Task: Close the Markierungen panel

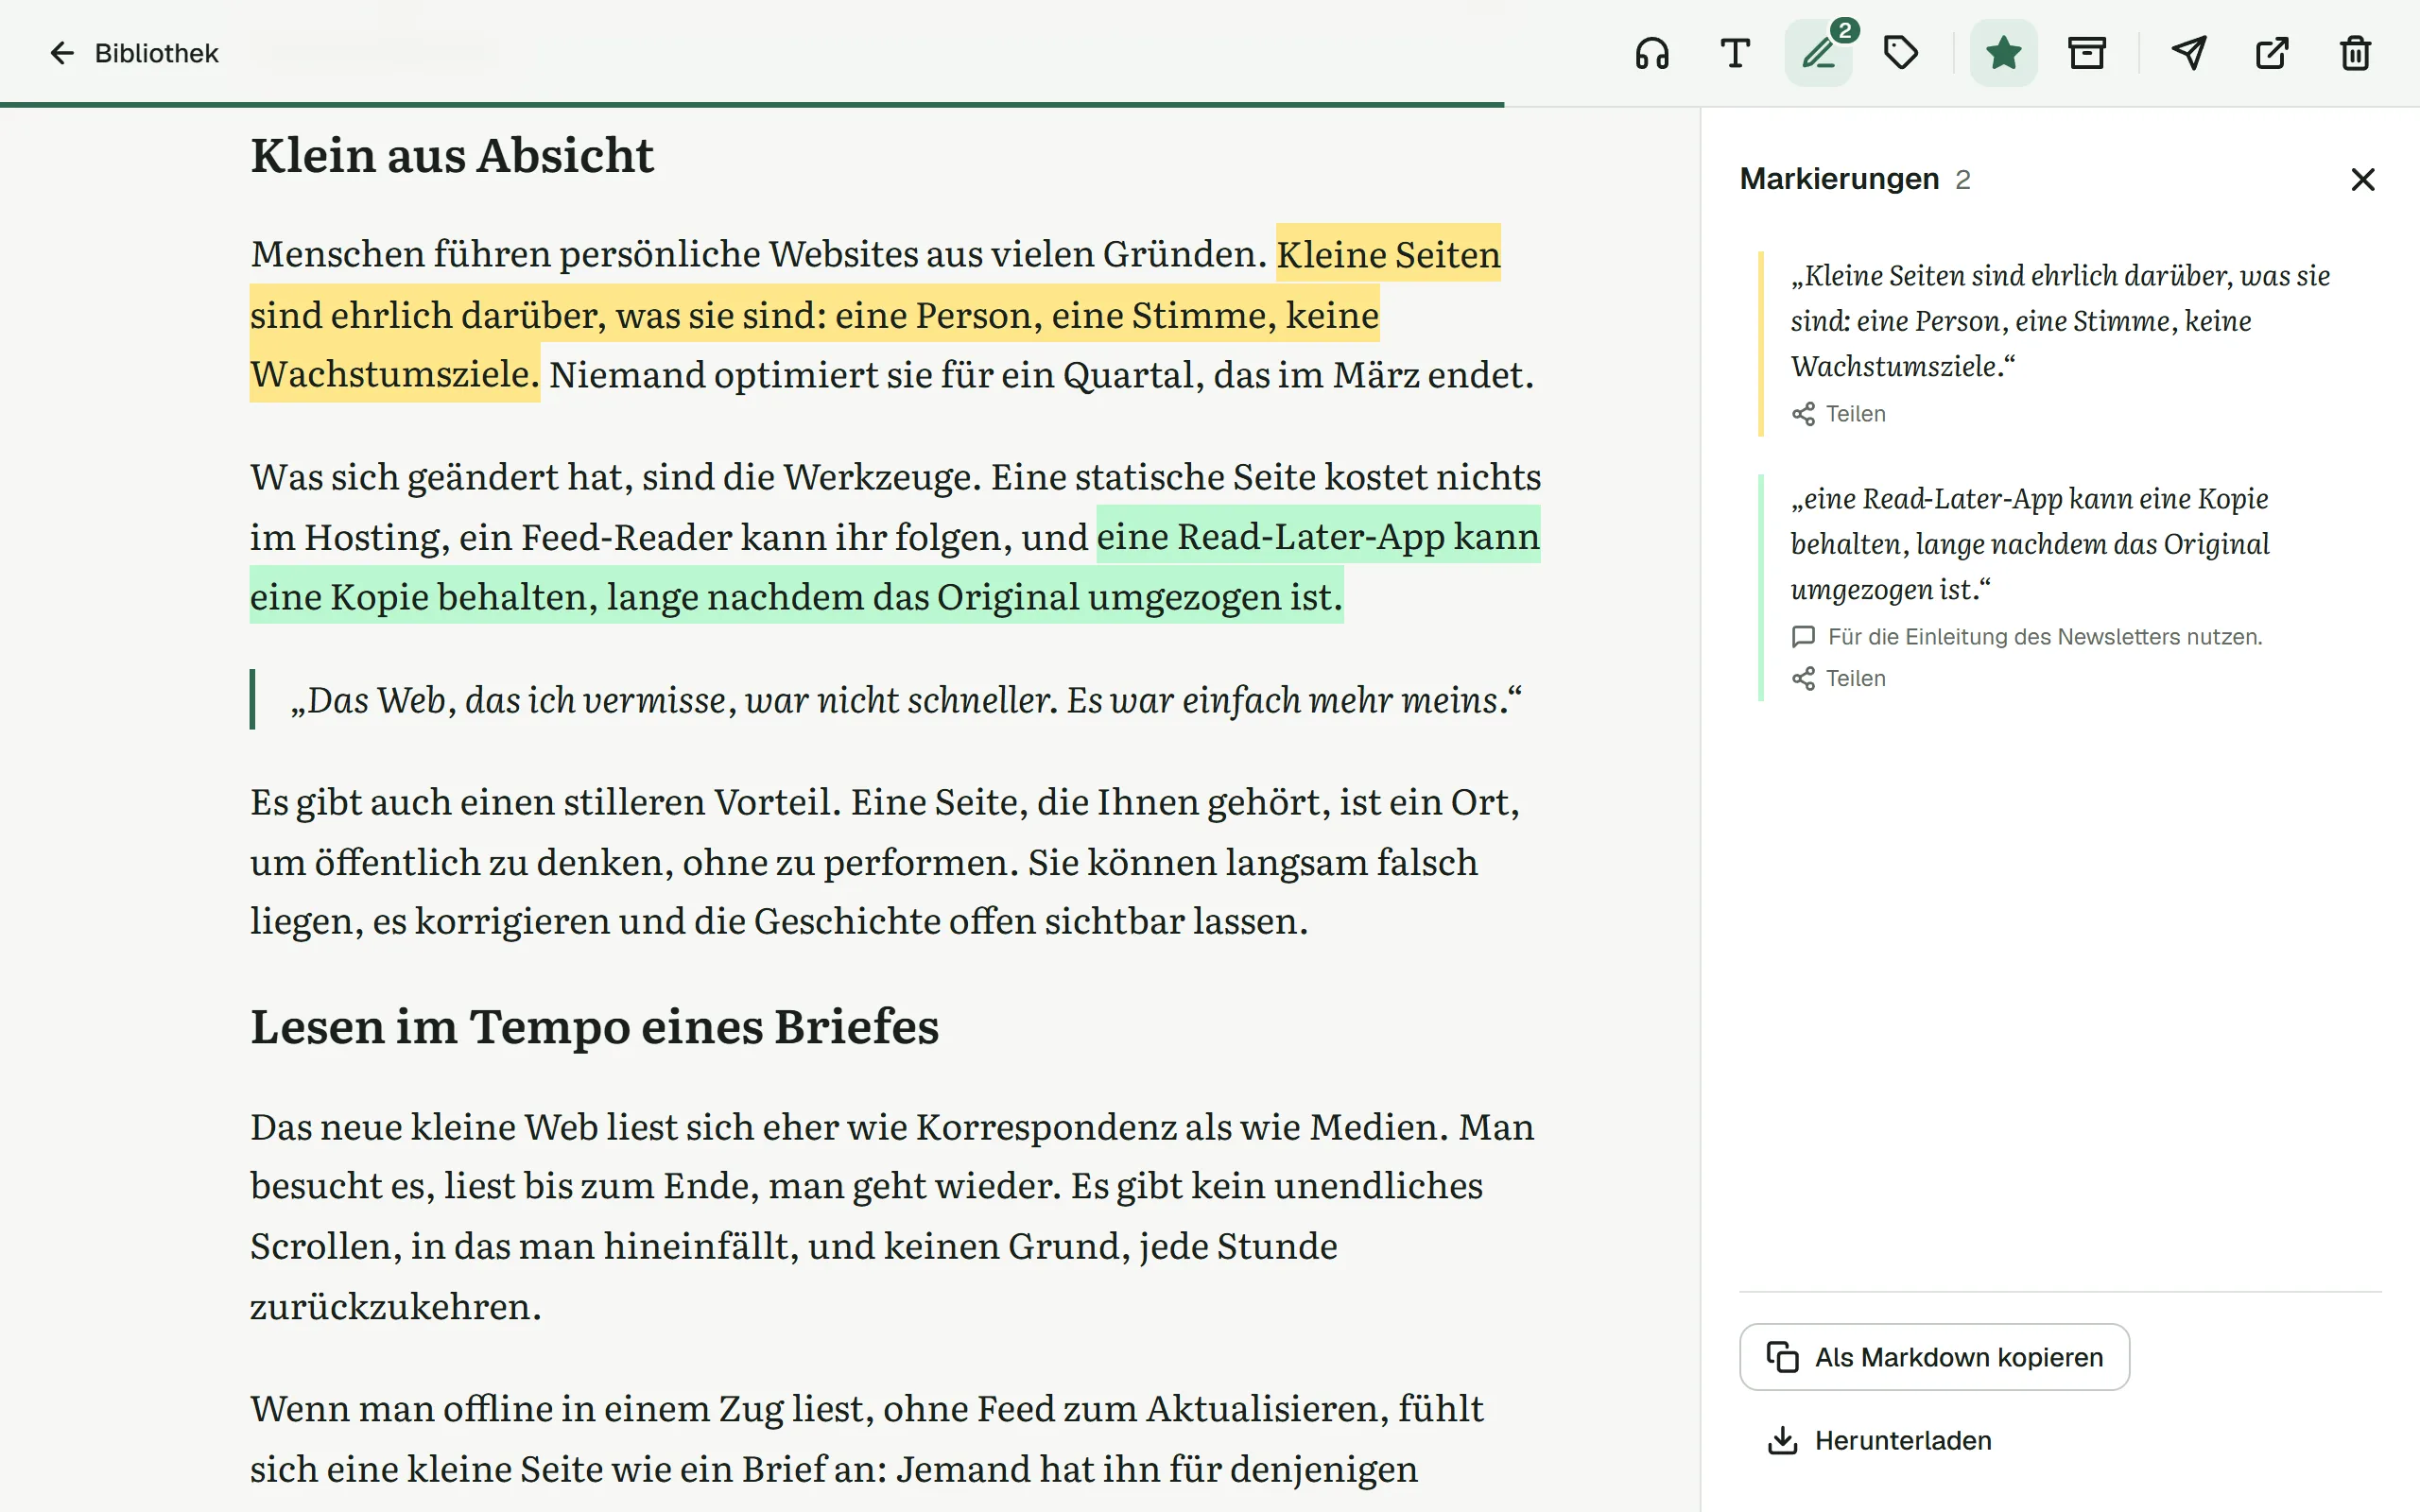Action: tap(2363, 179)
